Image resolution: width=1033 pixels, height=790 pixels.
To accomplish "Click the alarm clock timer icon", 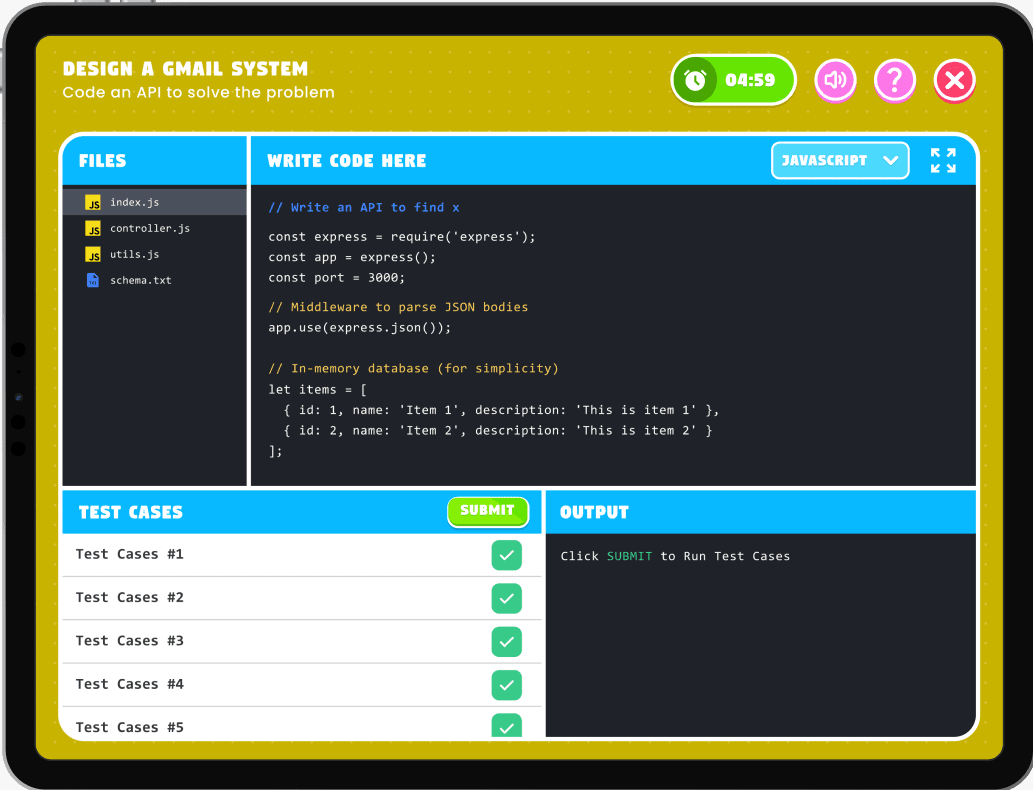I will coord(694,80).
